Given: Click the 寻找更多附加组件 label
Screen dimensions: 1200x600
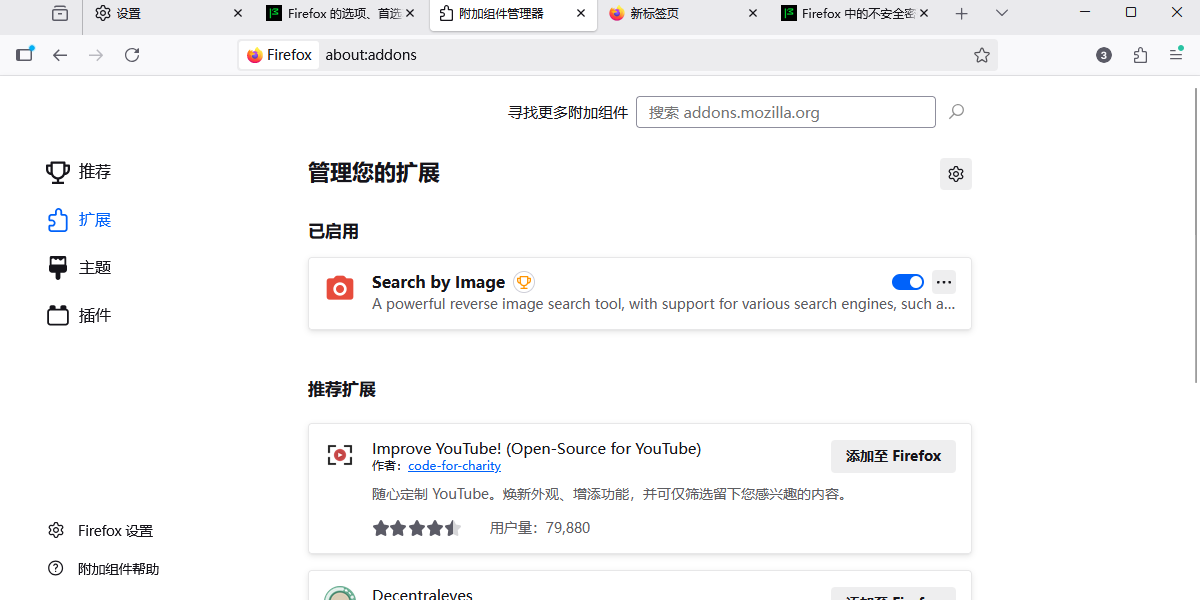Looking at the screenshot, I should [x=568, y=112].
